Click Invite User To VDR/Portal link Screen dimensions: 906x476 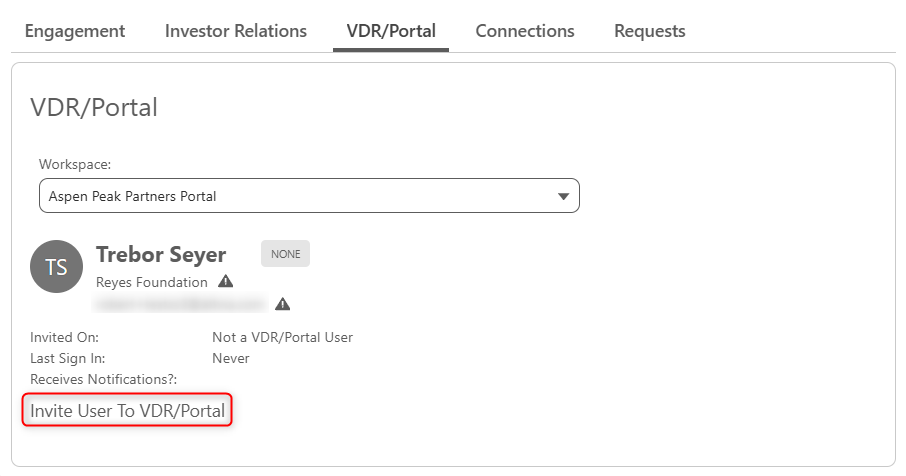coord(127,411)
